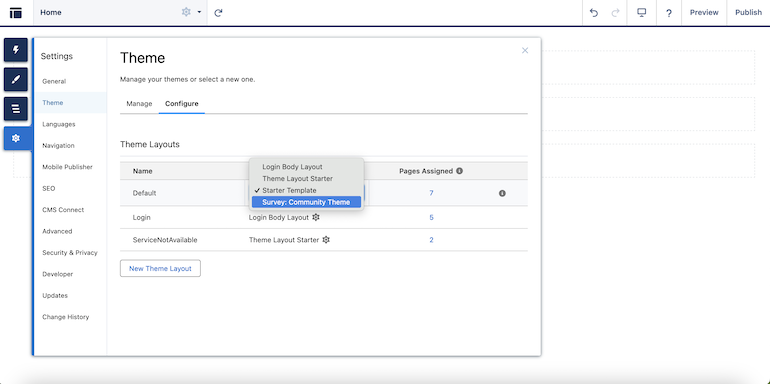The image size is (770, 384).
Task: Click the Pages Assigned column header
Action: tap(426, 171)
